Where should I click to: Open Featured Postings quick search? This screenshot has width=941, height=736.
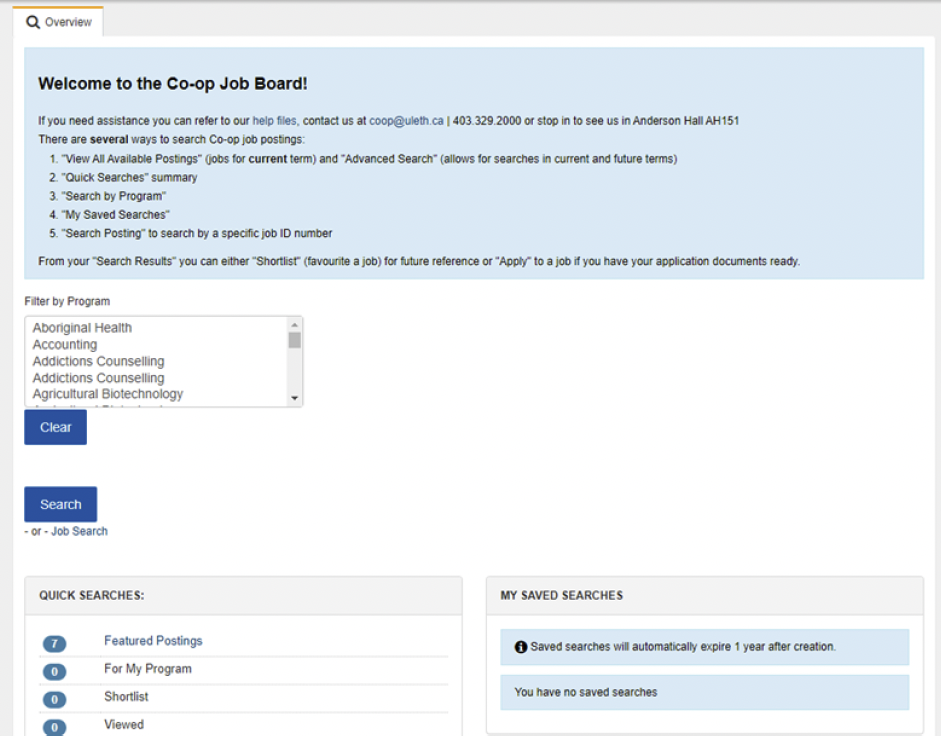pos(153,641)
